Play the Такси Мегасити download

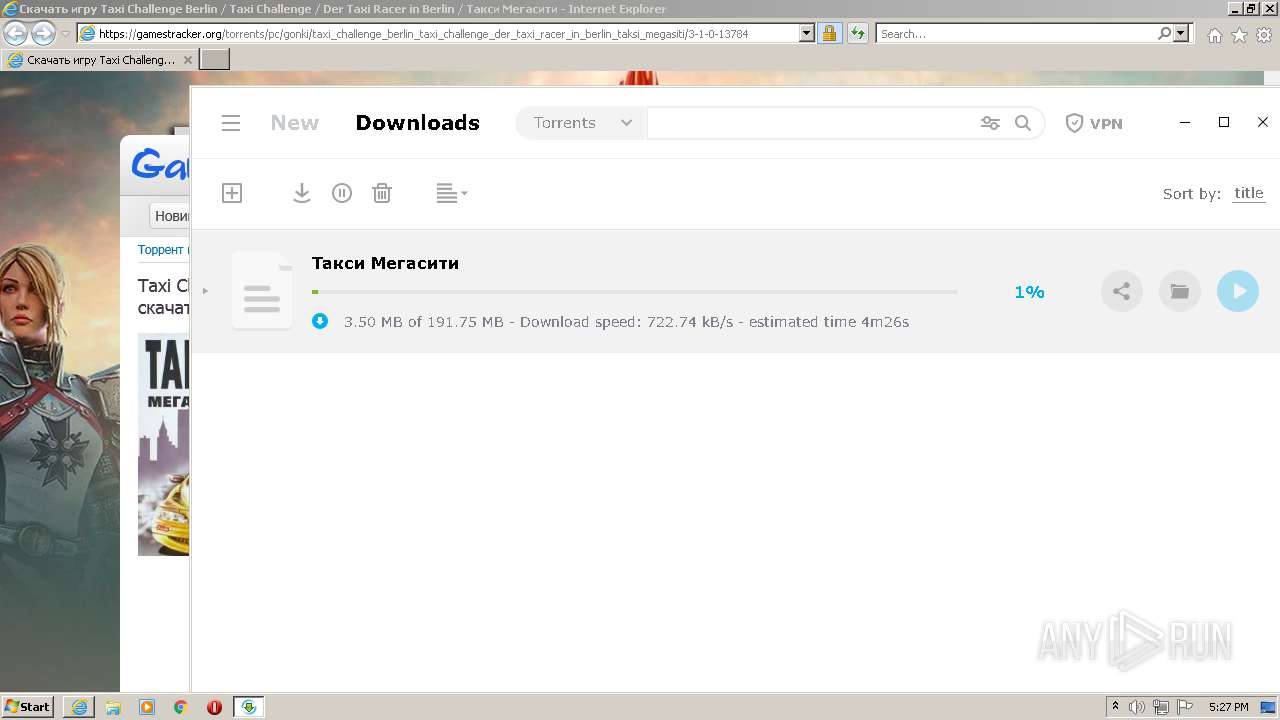[1238, 291]
